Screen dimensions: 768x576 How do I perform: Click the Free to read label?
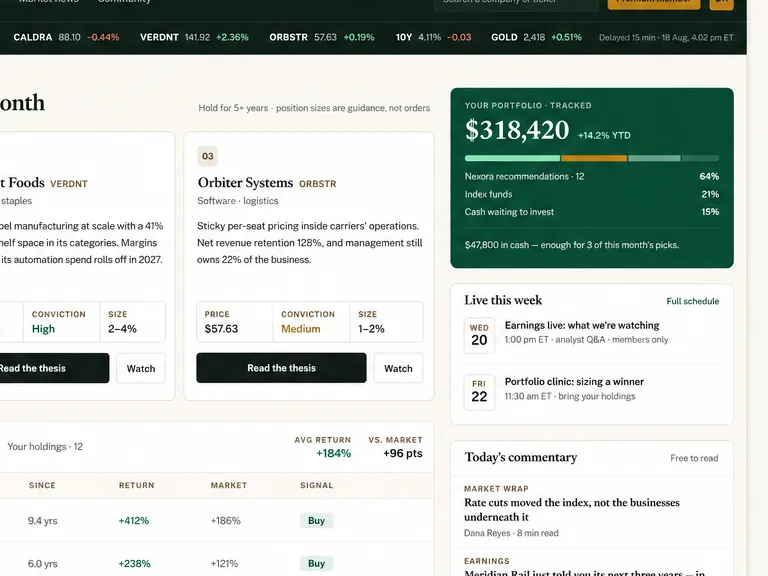(x=694, y=458)
